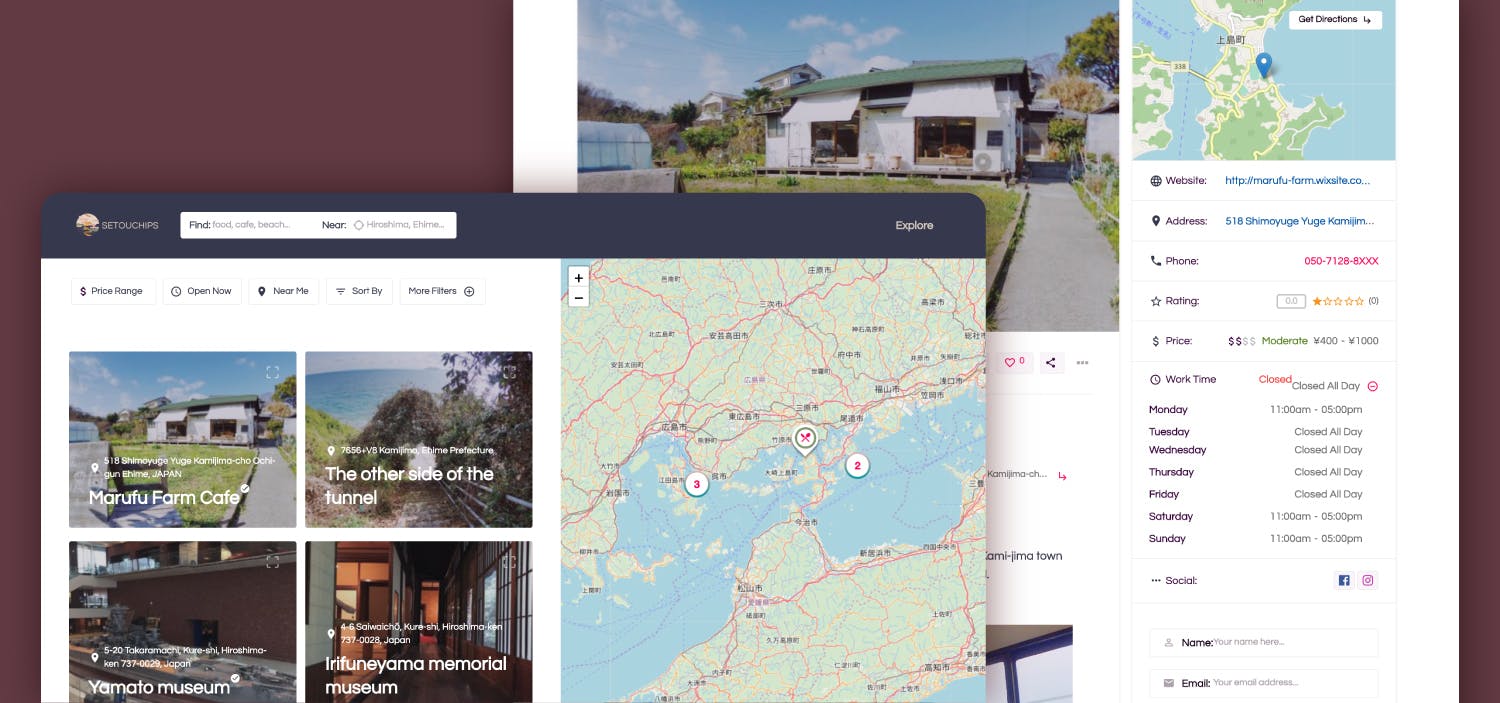Open the Price Range dropdown
This screenshot has height=703, width=1500.
click(x=113, y=291)
